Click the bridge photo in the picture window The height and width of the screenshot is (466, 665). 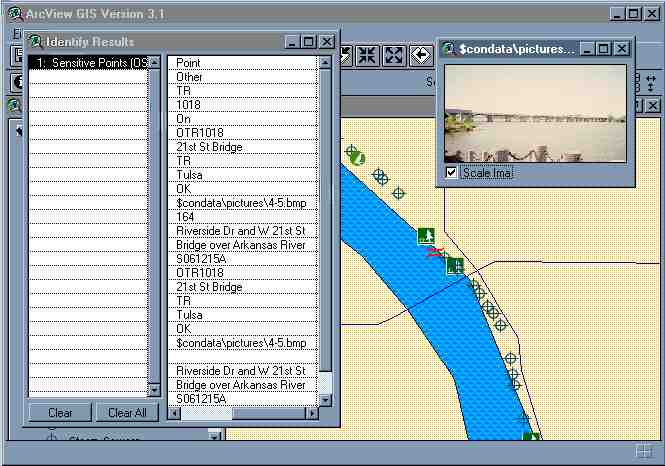click(535, 114)
